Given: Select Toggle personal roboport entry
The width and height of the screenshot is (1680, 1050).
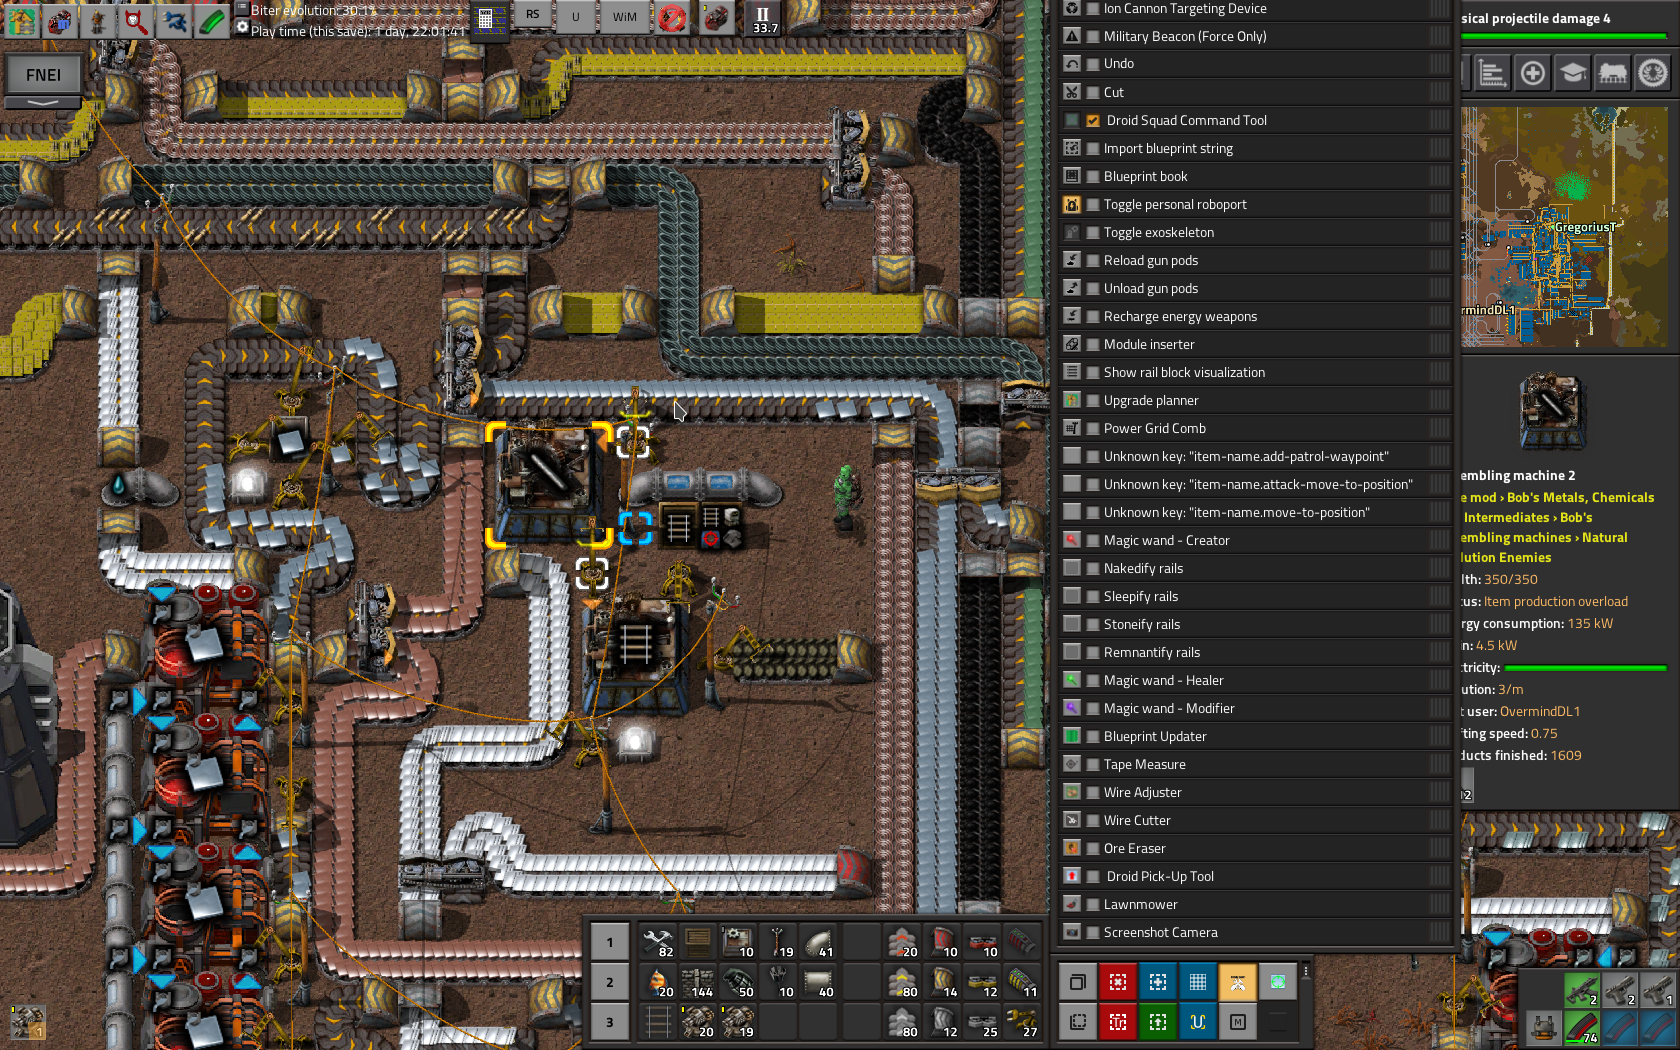Looking at the screenshot, I should coord(1256,204).
